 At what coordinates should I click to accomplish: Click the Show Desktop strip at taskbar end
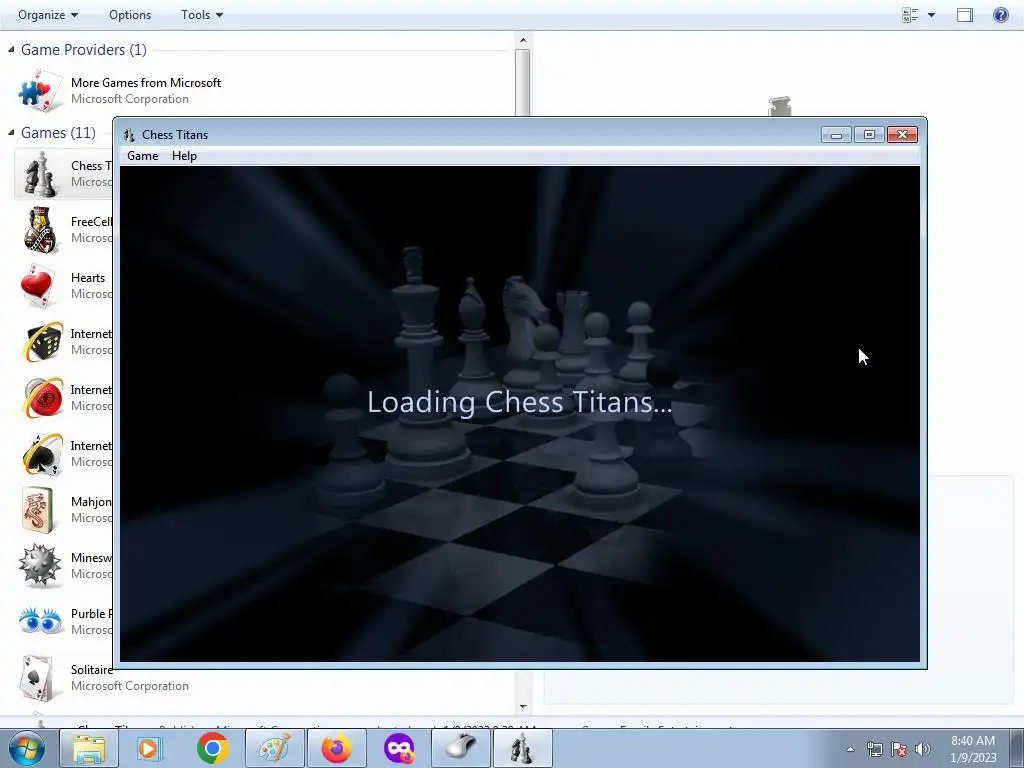[1018, 748]
